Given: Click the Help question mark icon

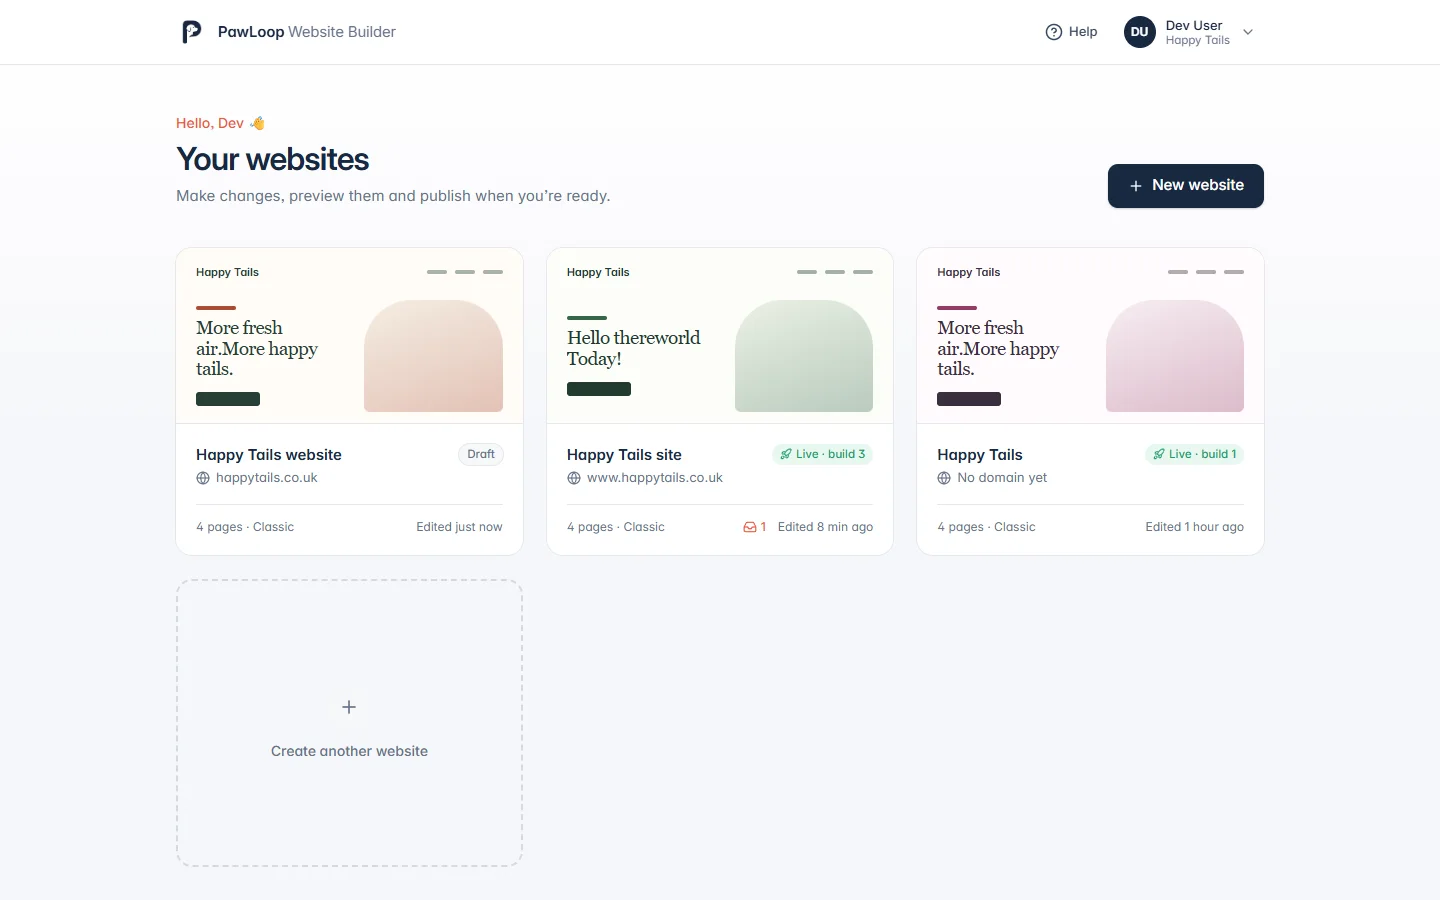Looking at the screenshot, I should [1053, 32].
